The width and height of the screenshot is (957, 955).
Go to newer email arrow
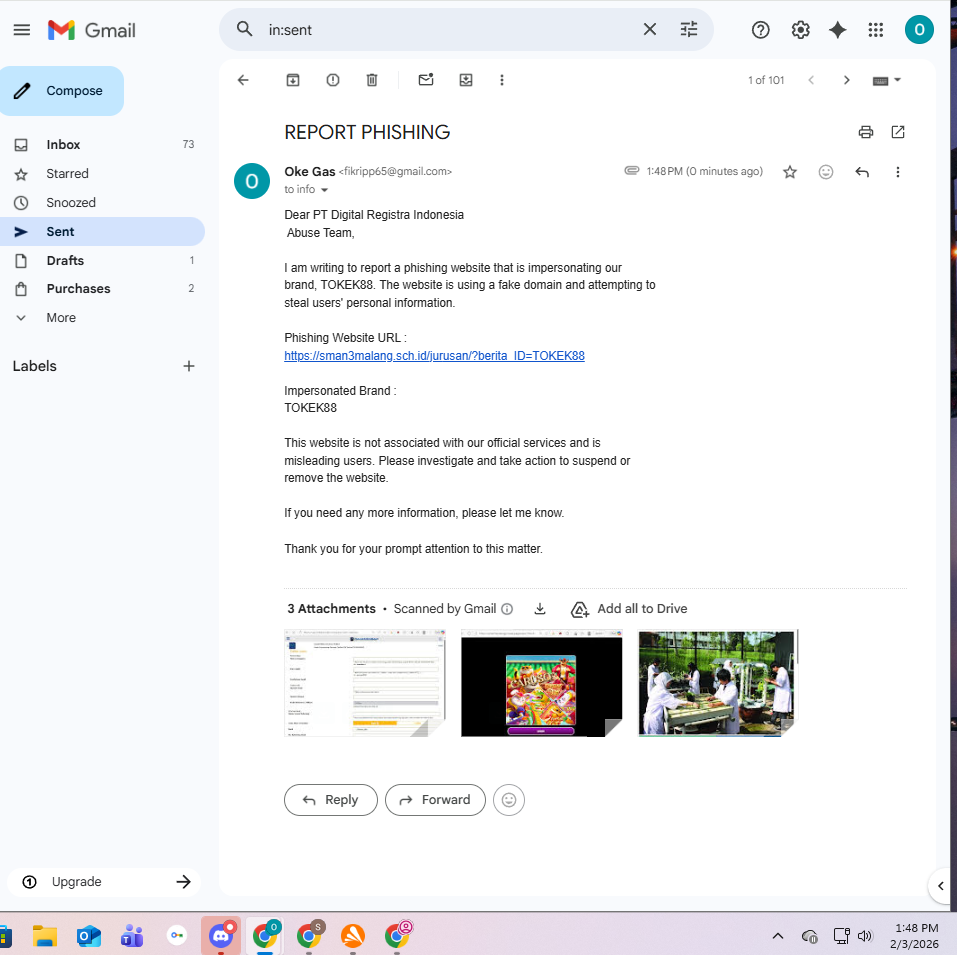tap(811, 80)
